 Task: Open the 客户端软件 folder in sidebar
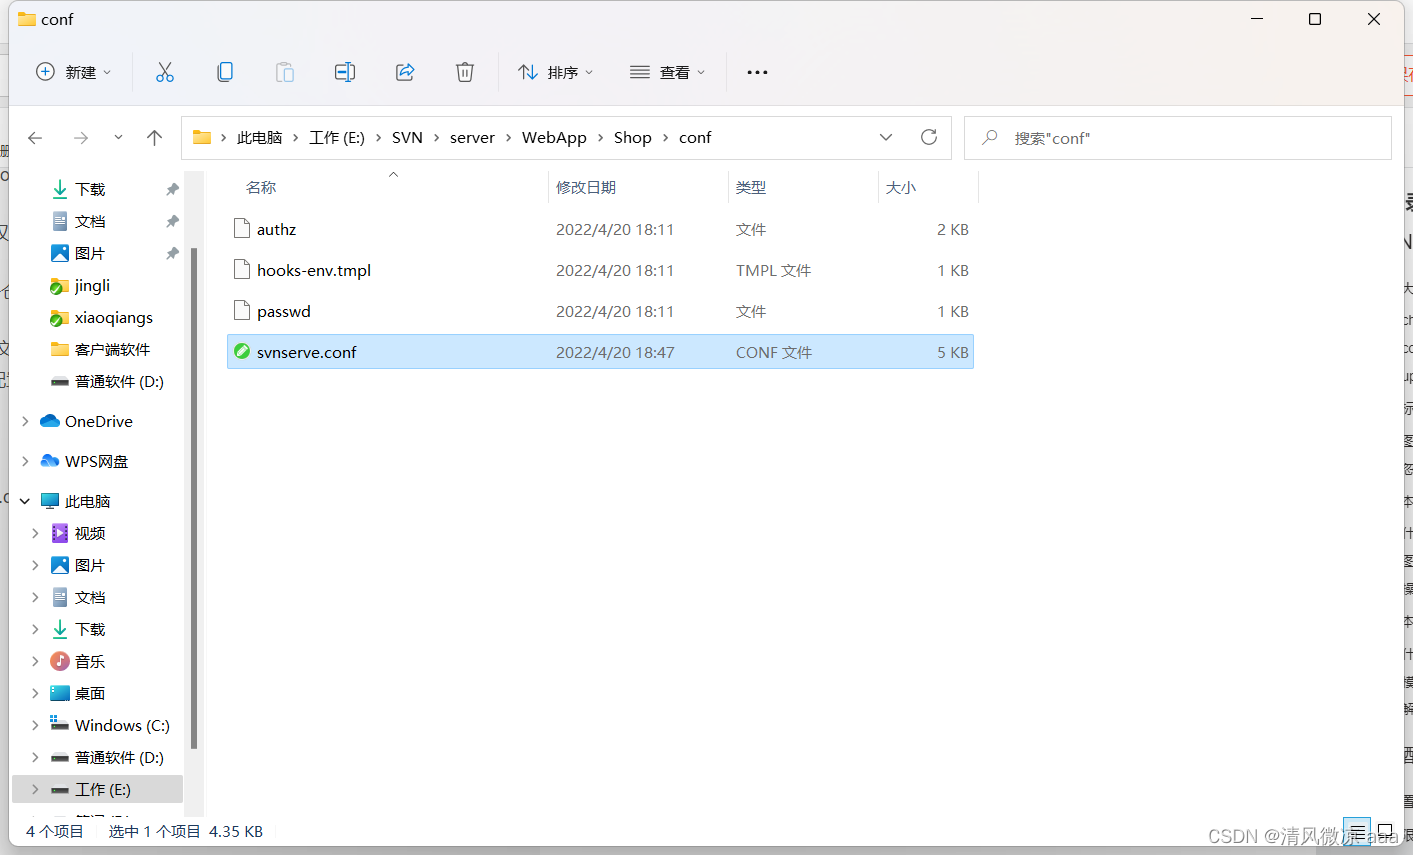coord(100,349)
